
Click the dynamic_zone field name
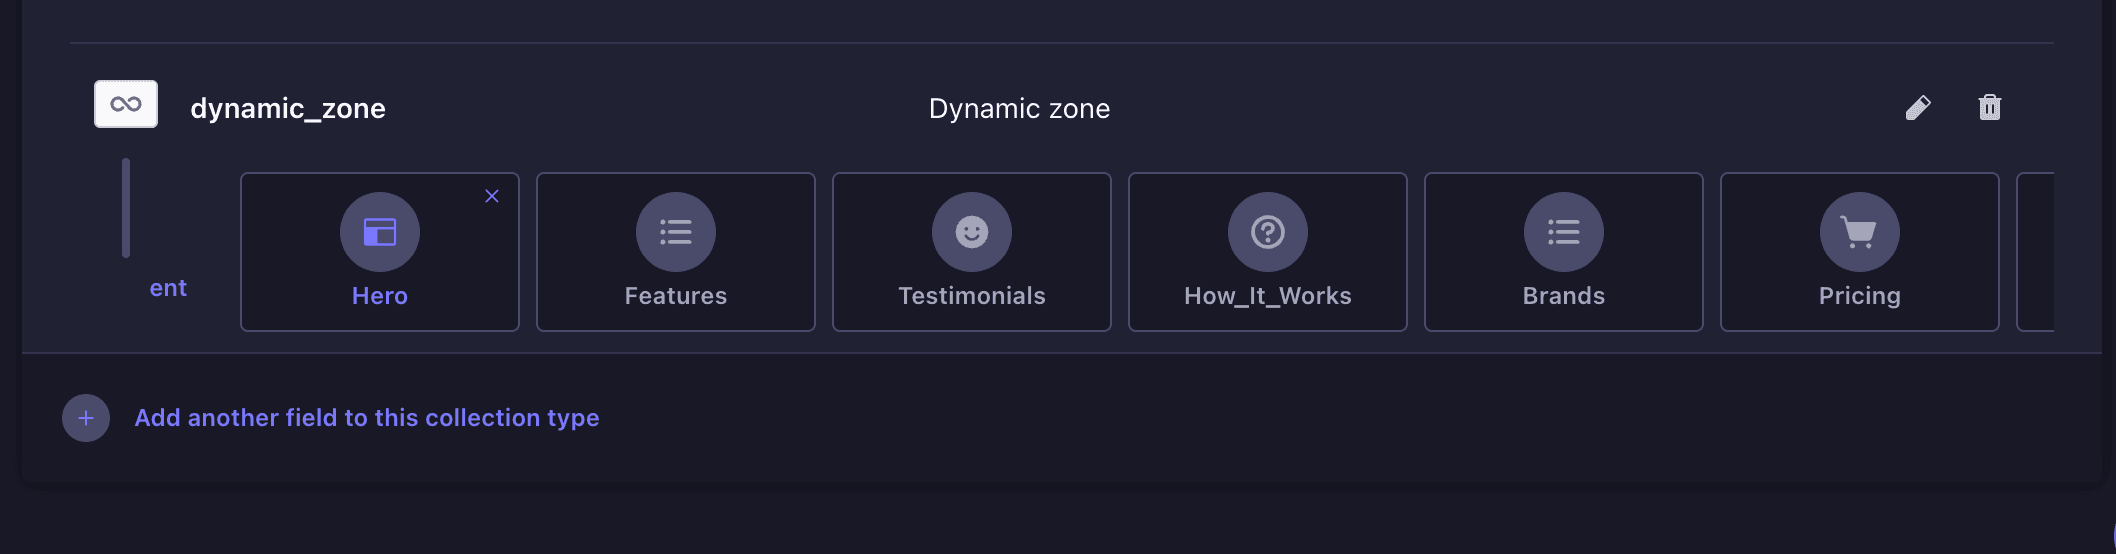click(288, 108)
